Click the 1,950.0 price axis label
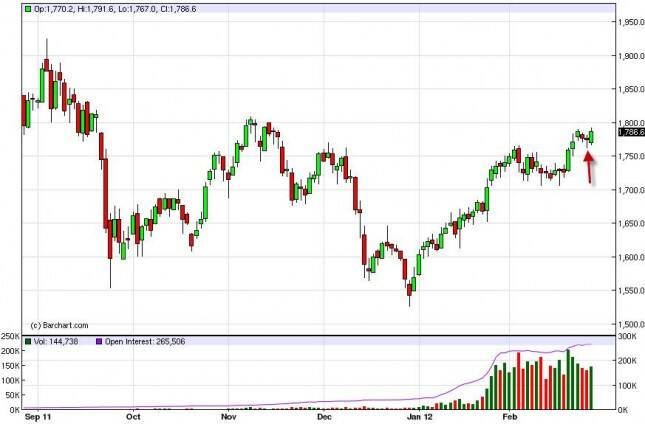Viewport: 645px width, 424px height. pyautogui.click(x=631, y=22)
